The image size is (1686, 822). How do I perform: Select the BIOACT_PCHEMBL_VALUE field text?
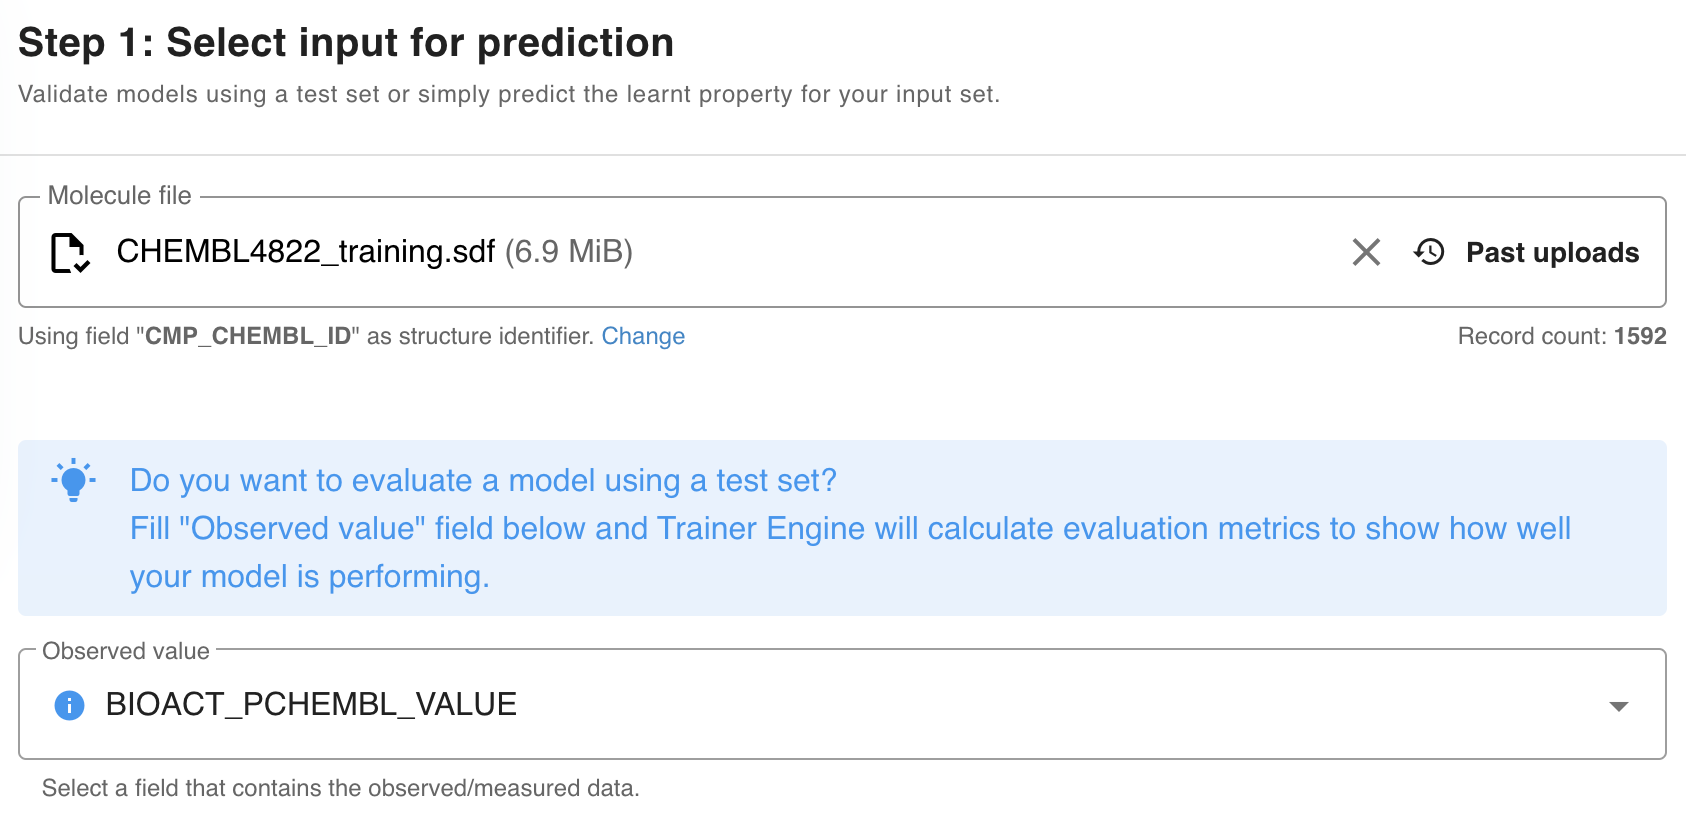(311, 705)
